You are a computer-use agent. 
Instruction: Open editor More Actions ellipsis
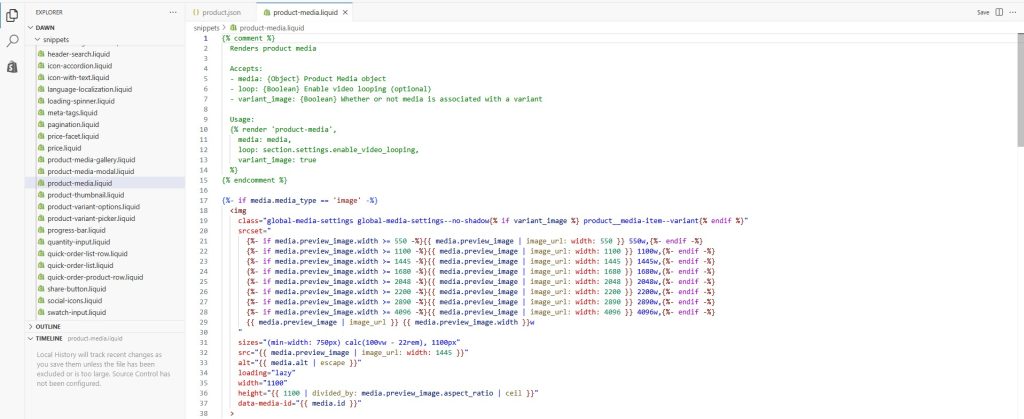(1013, 12)
